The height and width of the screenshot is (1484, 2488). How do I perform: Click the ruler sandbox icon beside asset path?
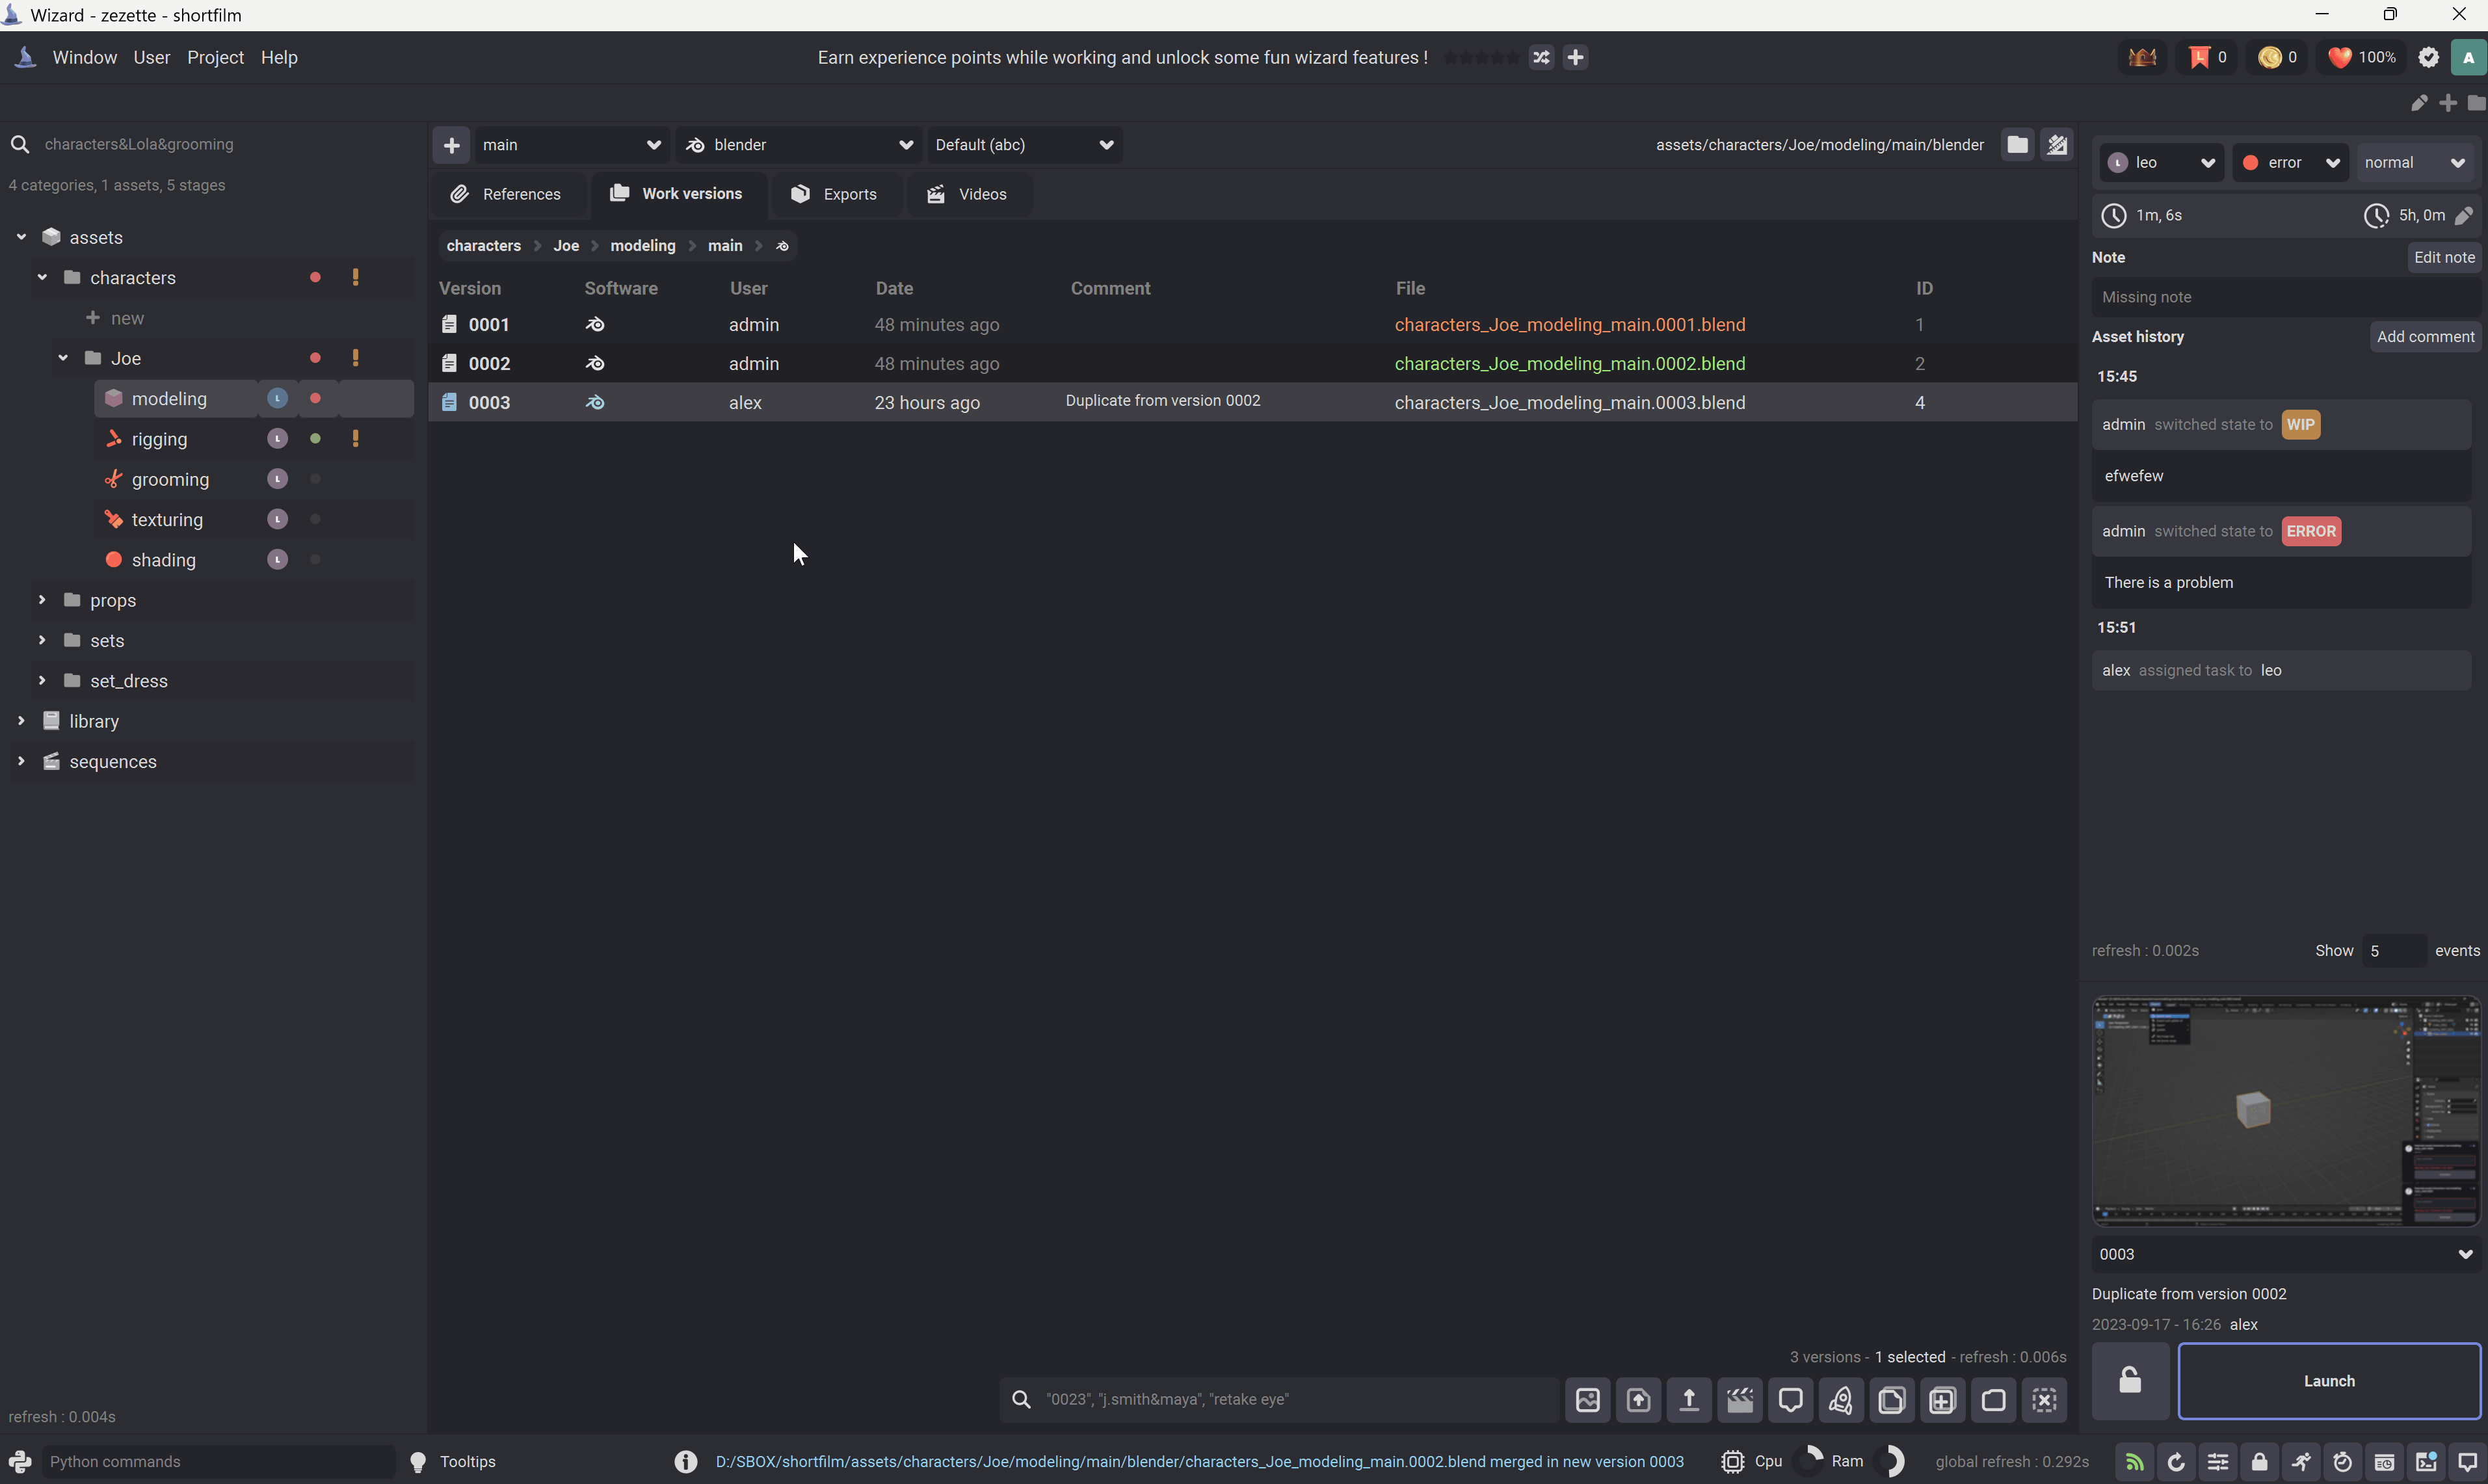pyautogui.click(x=2057, y=145)
